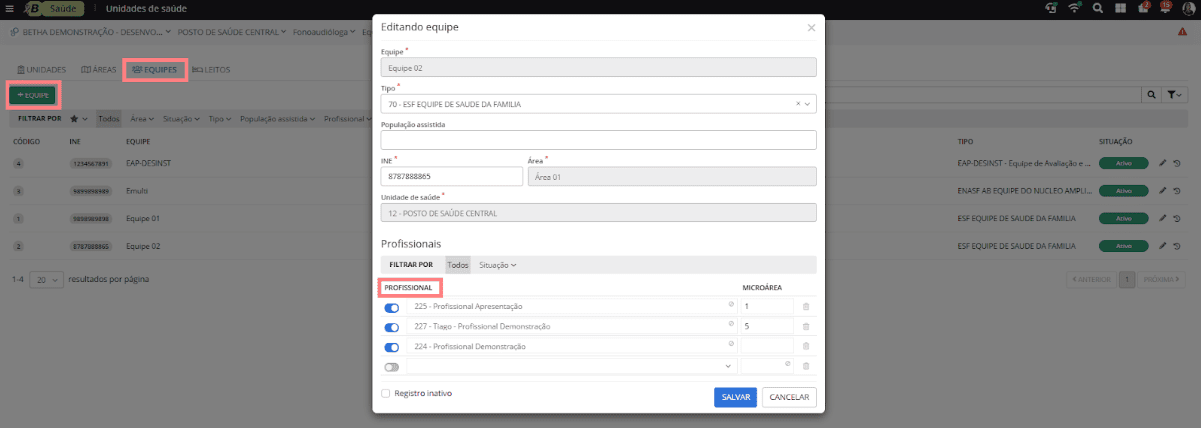Click the População assistida input field

[598, 140]
